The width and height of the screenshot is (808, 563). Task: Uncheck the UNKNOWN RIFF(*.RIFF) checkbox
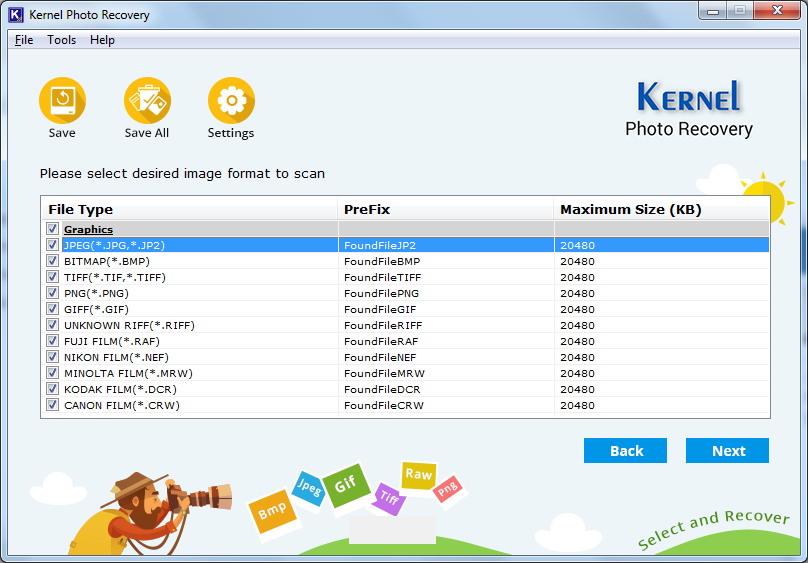[52, 325]
